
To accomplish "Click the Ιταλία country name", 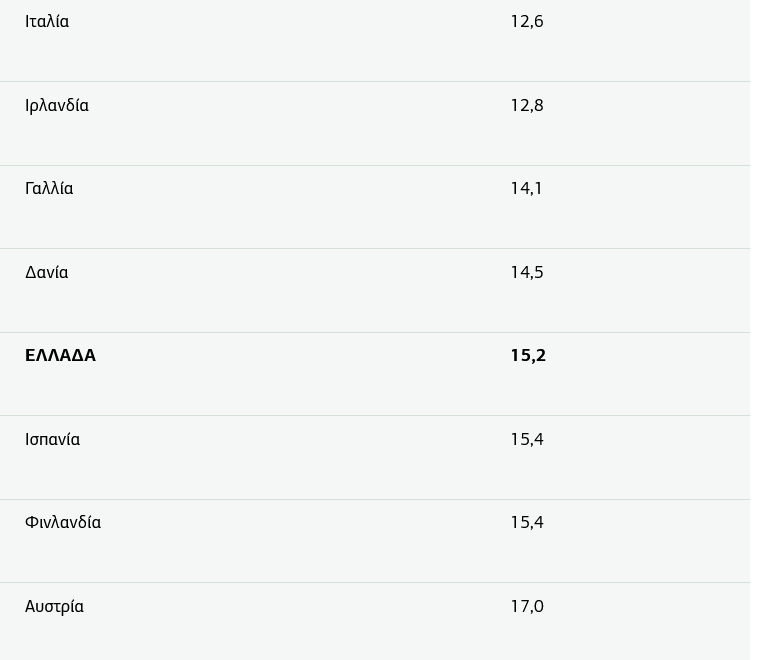I will point(47,22).
